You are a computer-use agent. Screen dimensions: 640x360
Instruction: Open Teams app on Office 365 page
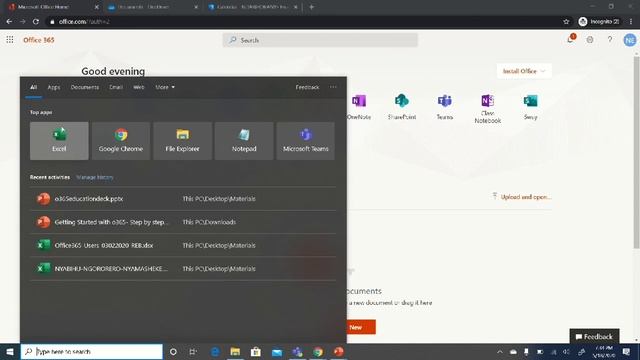(x=444, y=107)
